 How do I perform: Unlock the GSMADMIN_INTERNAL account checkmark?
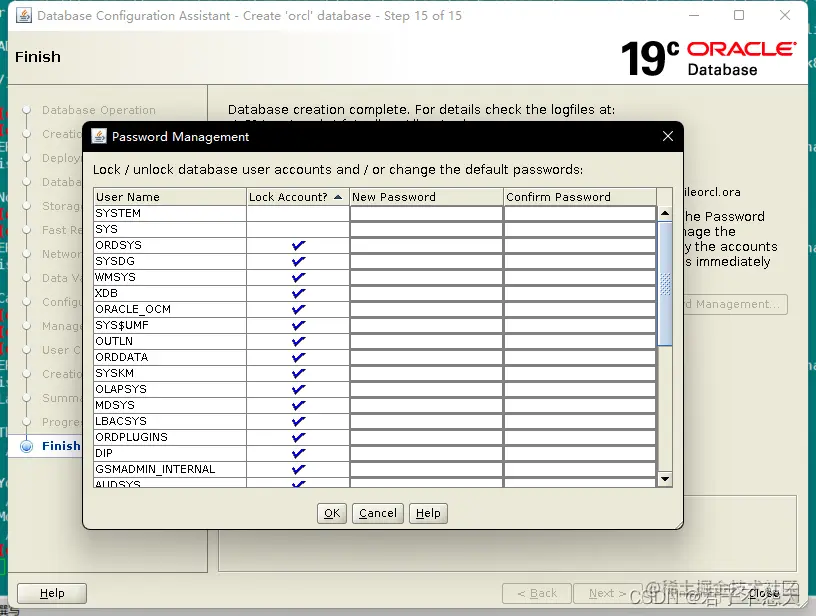pos(298,469)
